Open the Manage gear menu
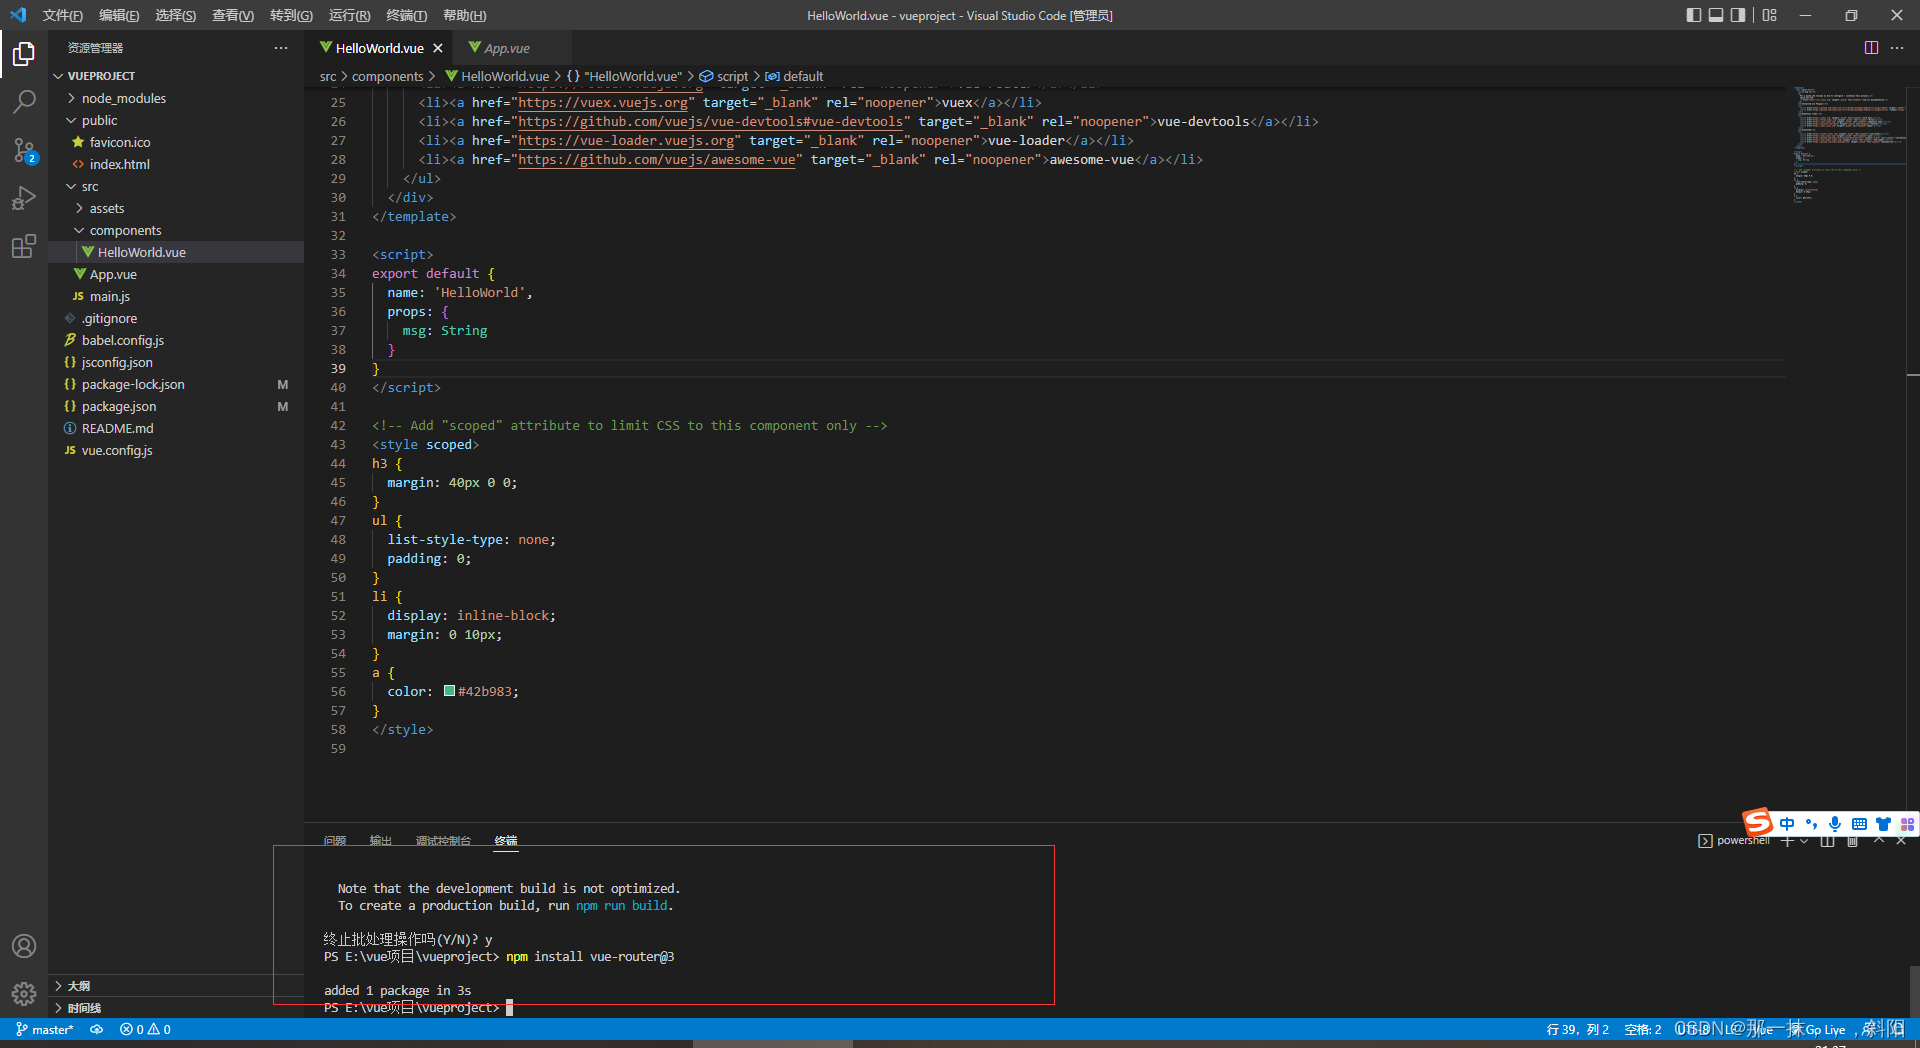The image size is (1920, 1048). pos(24,994)
